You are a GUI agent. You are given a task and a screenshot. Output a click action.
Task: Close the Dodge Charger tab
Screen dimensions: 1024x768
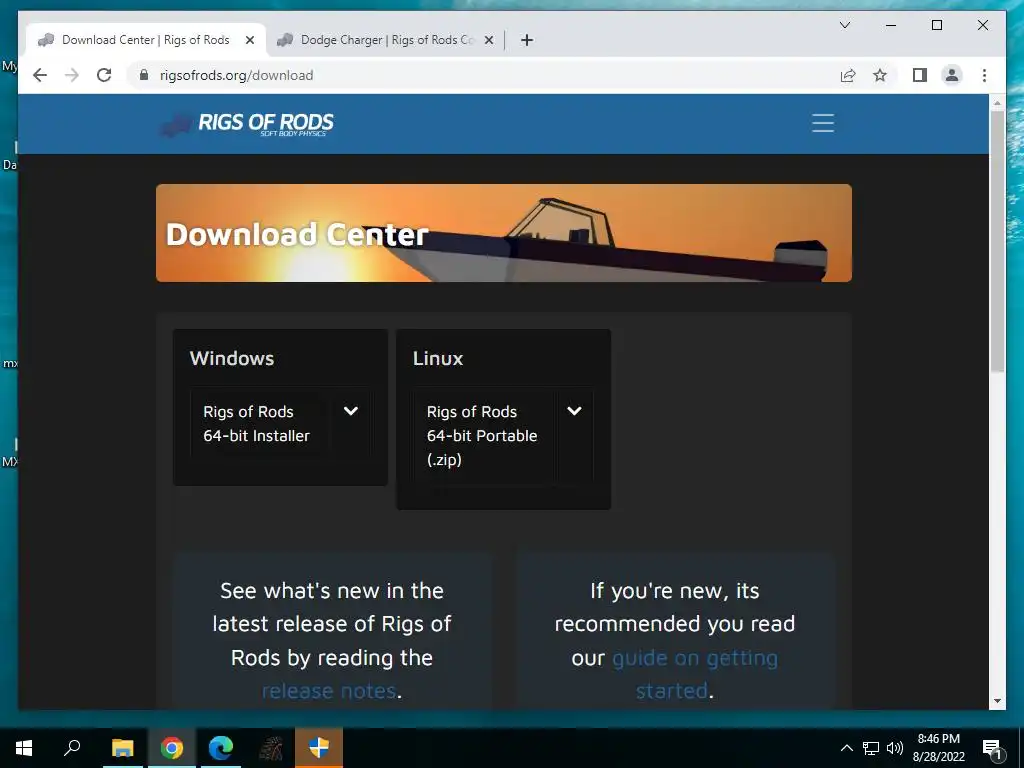tap(488, 40)
